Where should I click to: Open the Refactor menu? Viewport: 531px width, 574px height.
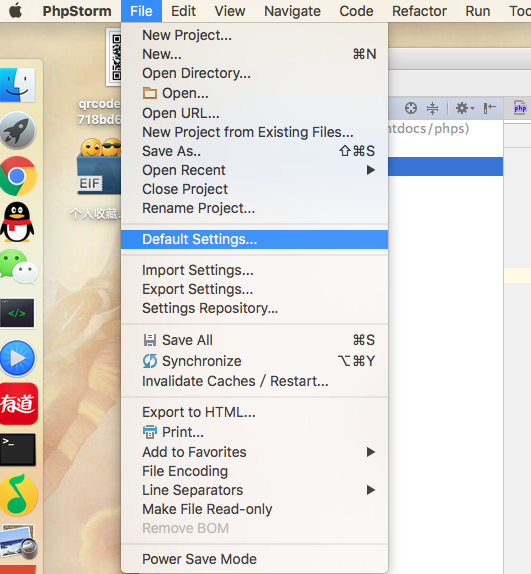pyautogui.click(x=419, y=11)
